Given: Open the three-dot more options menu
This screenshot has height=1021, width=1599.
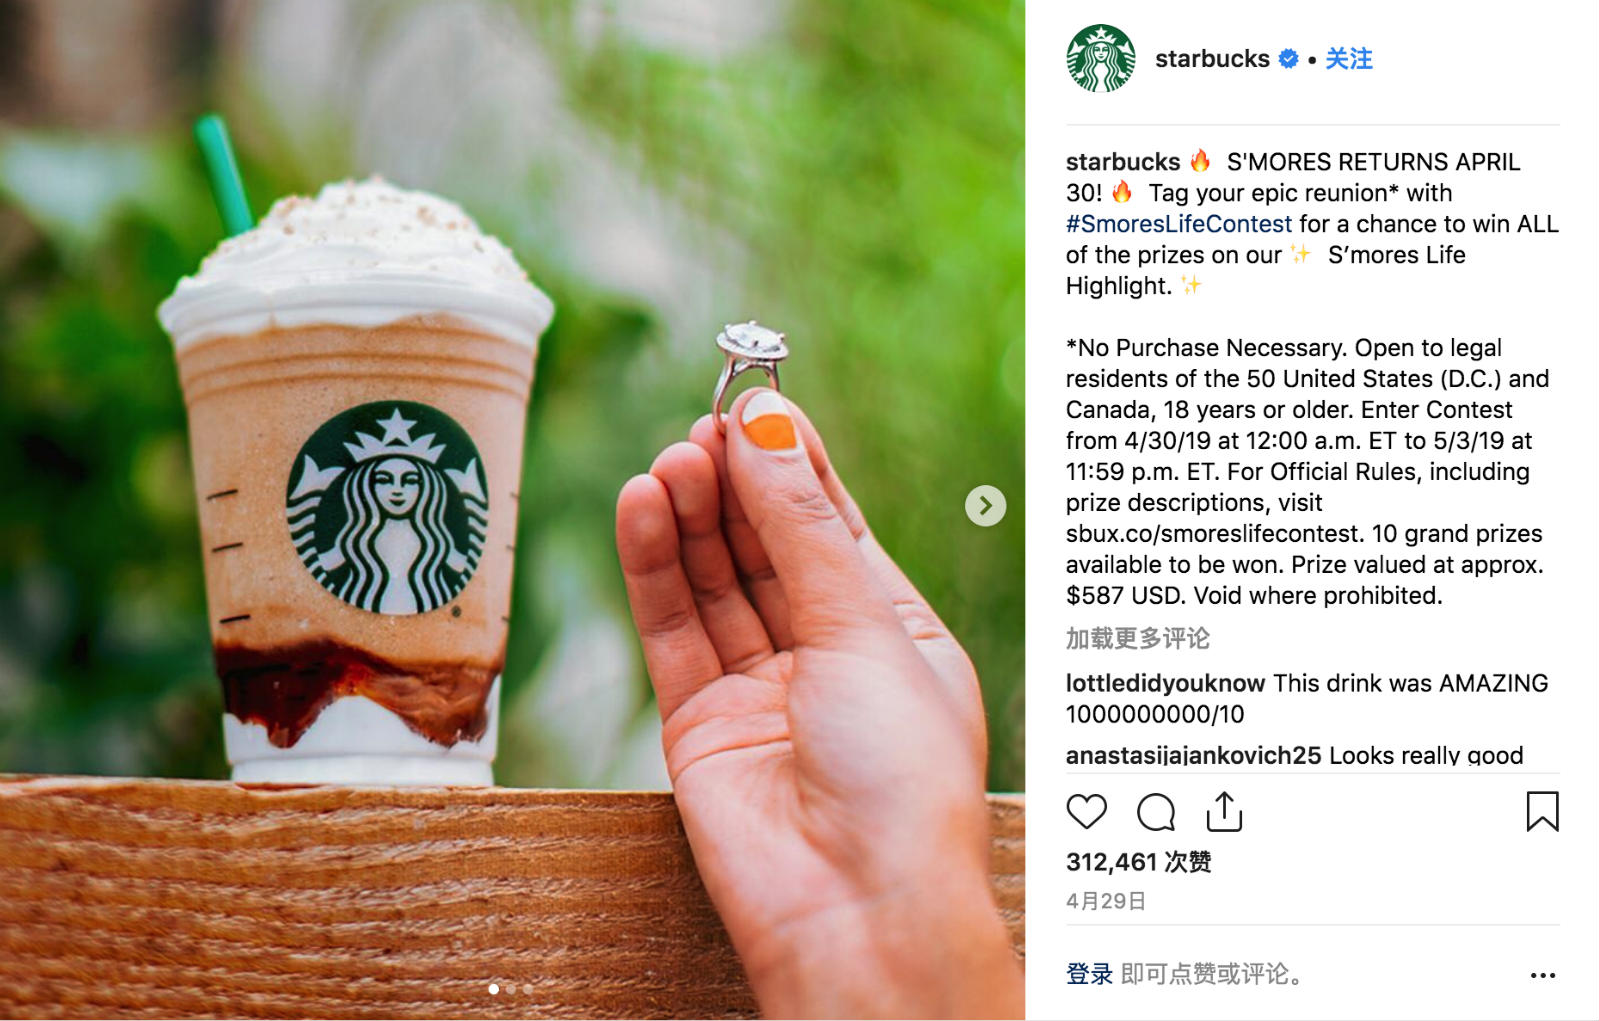Looking at the screenshot, I should click(1543, 975).
